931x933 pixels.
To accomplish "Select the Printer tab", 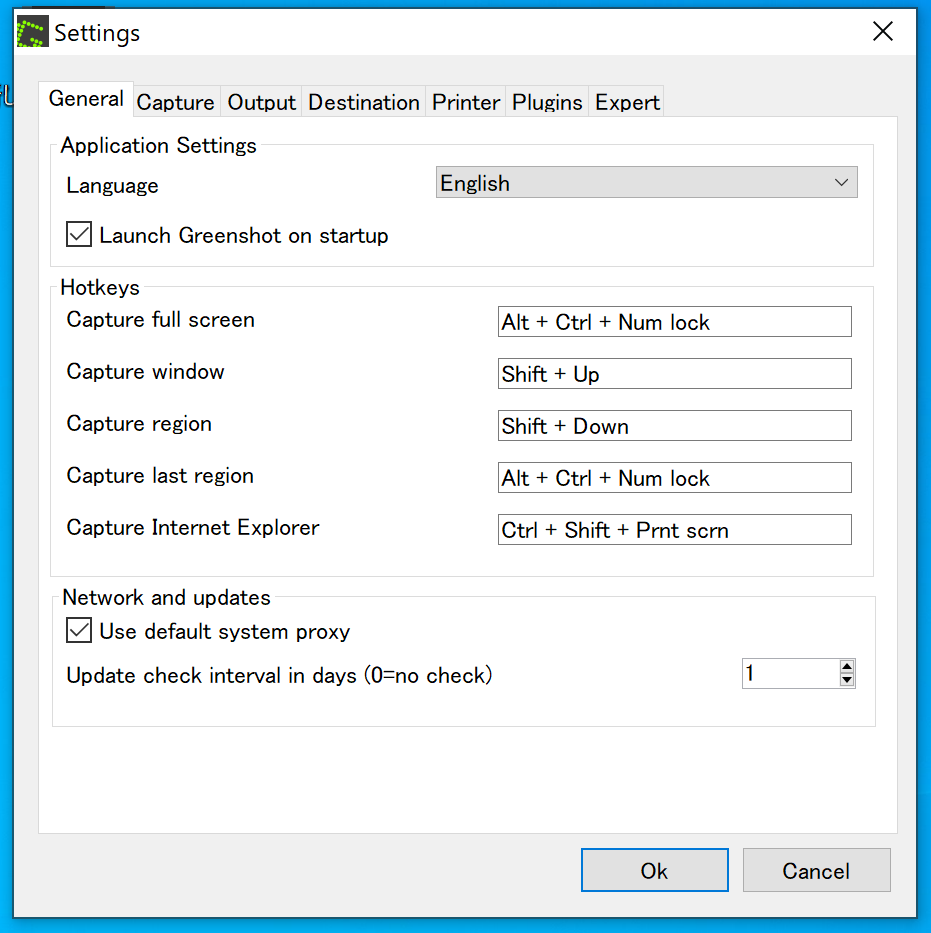I will 466,102.
